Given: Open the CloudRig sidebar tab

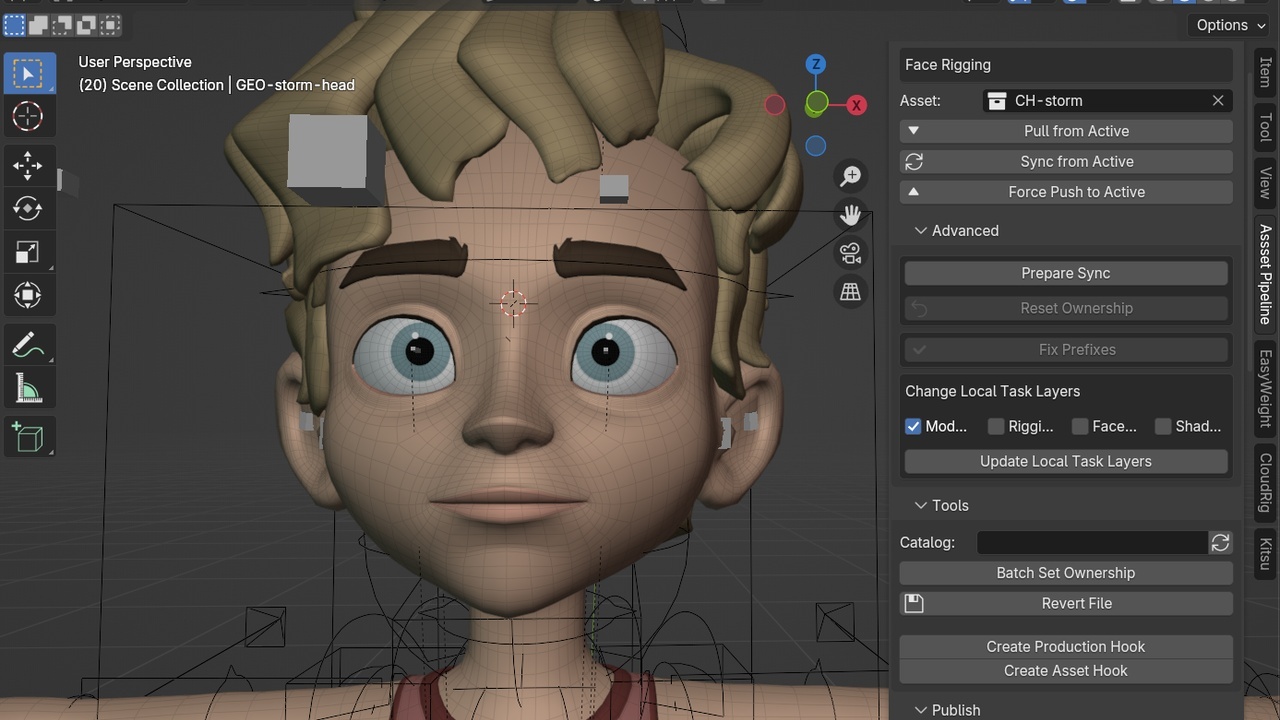Looking at the screenshot, I should [x=1265, y=484].
